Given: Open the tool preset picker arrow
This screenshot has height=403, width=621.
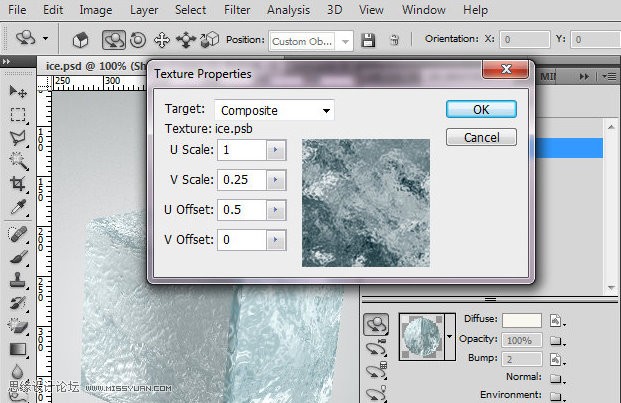Looking at the screenshot, I should 46,38.
